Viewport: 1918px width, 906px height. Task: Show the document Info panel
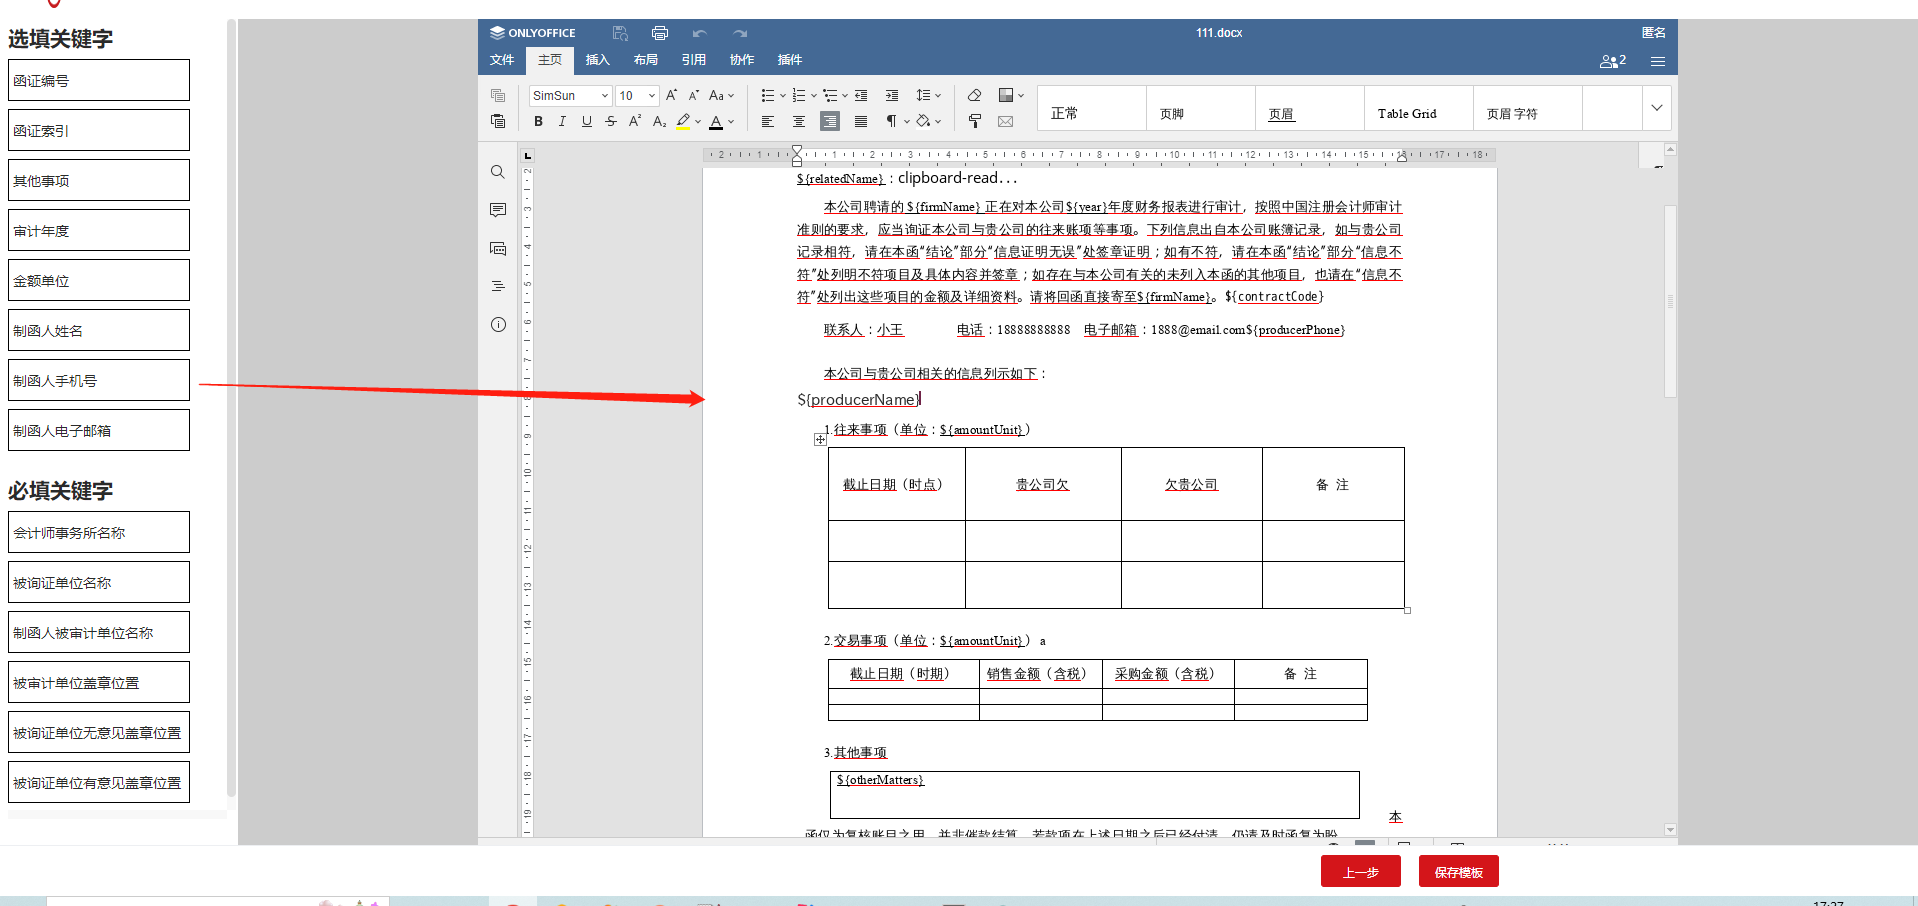tap(498, 324)
